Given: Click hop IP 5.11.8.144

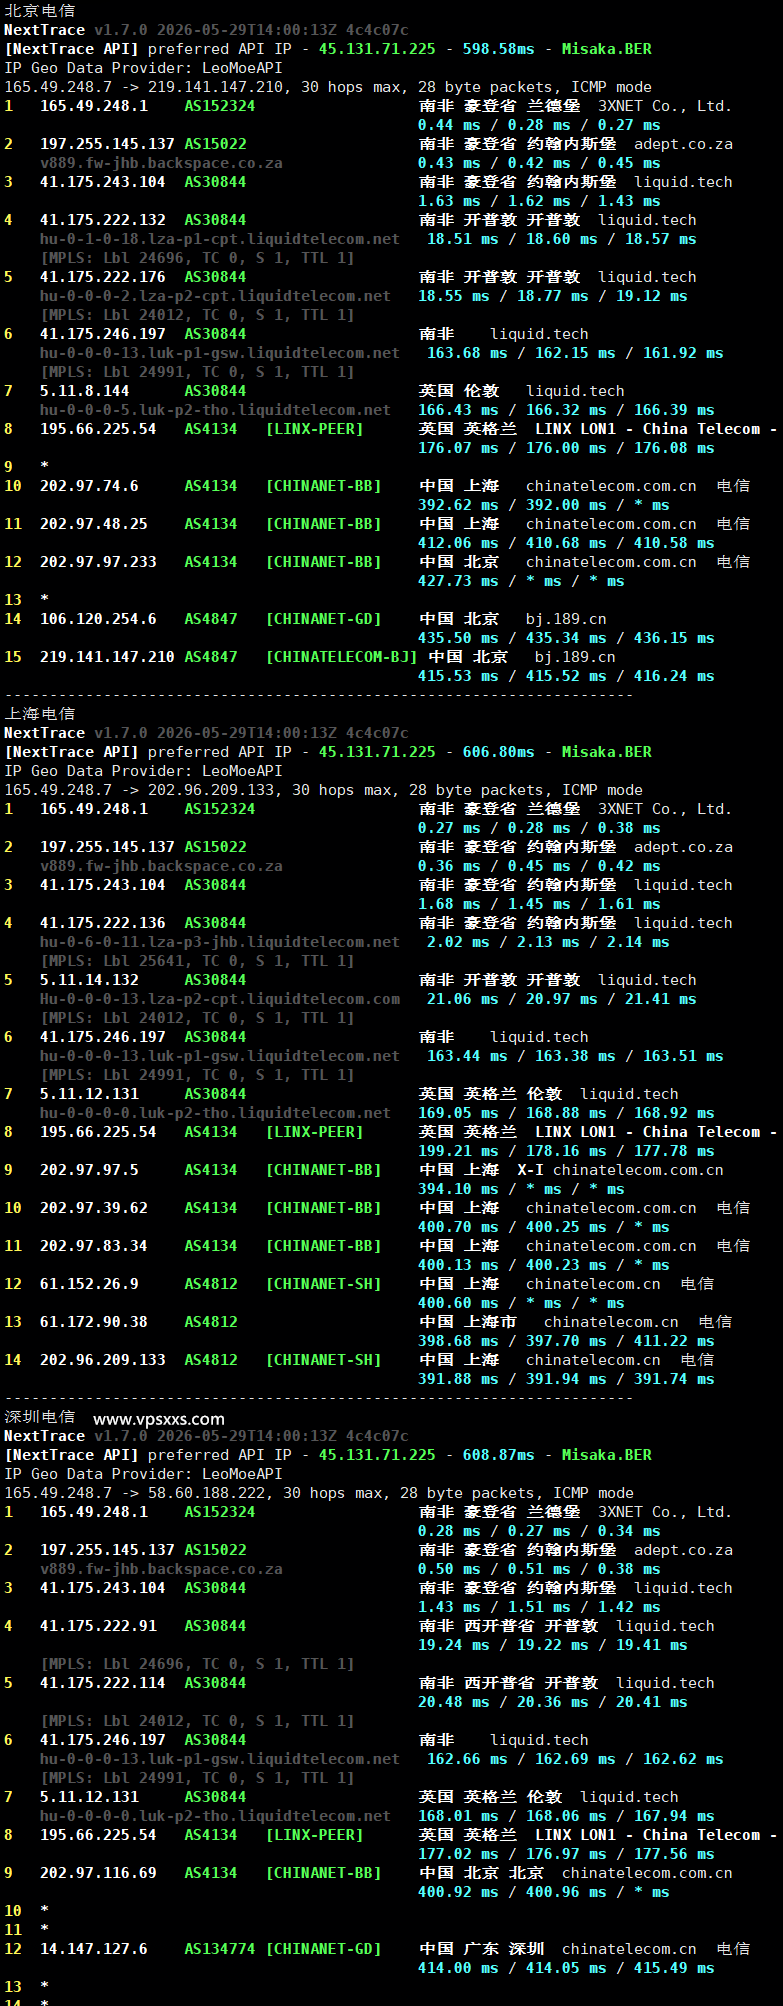Looking at the screenshot, I should pos(85,391).
